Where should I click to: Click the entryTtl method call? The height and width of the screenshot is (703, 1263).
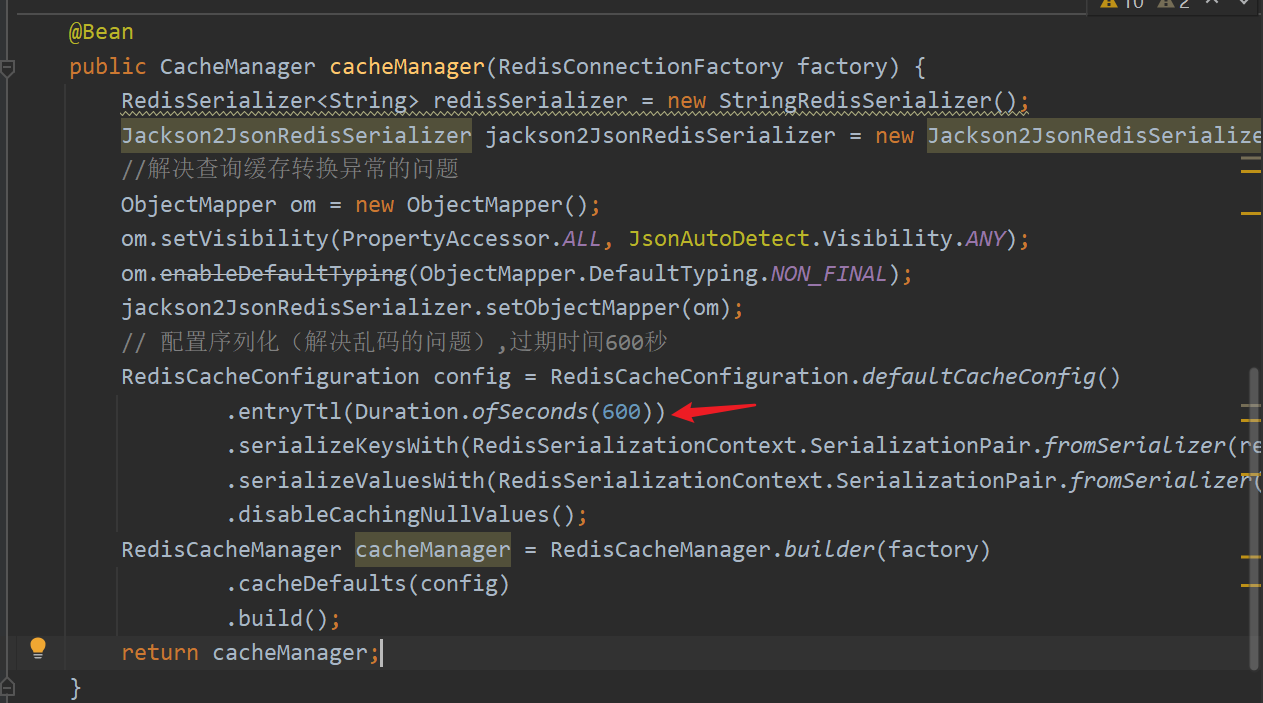tap(290, 411)
